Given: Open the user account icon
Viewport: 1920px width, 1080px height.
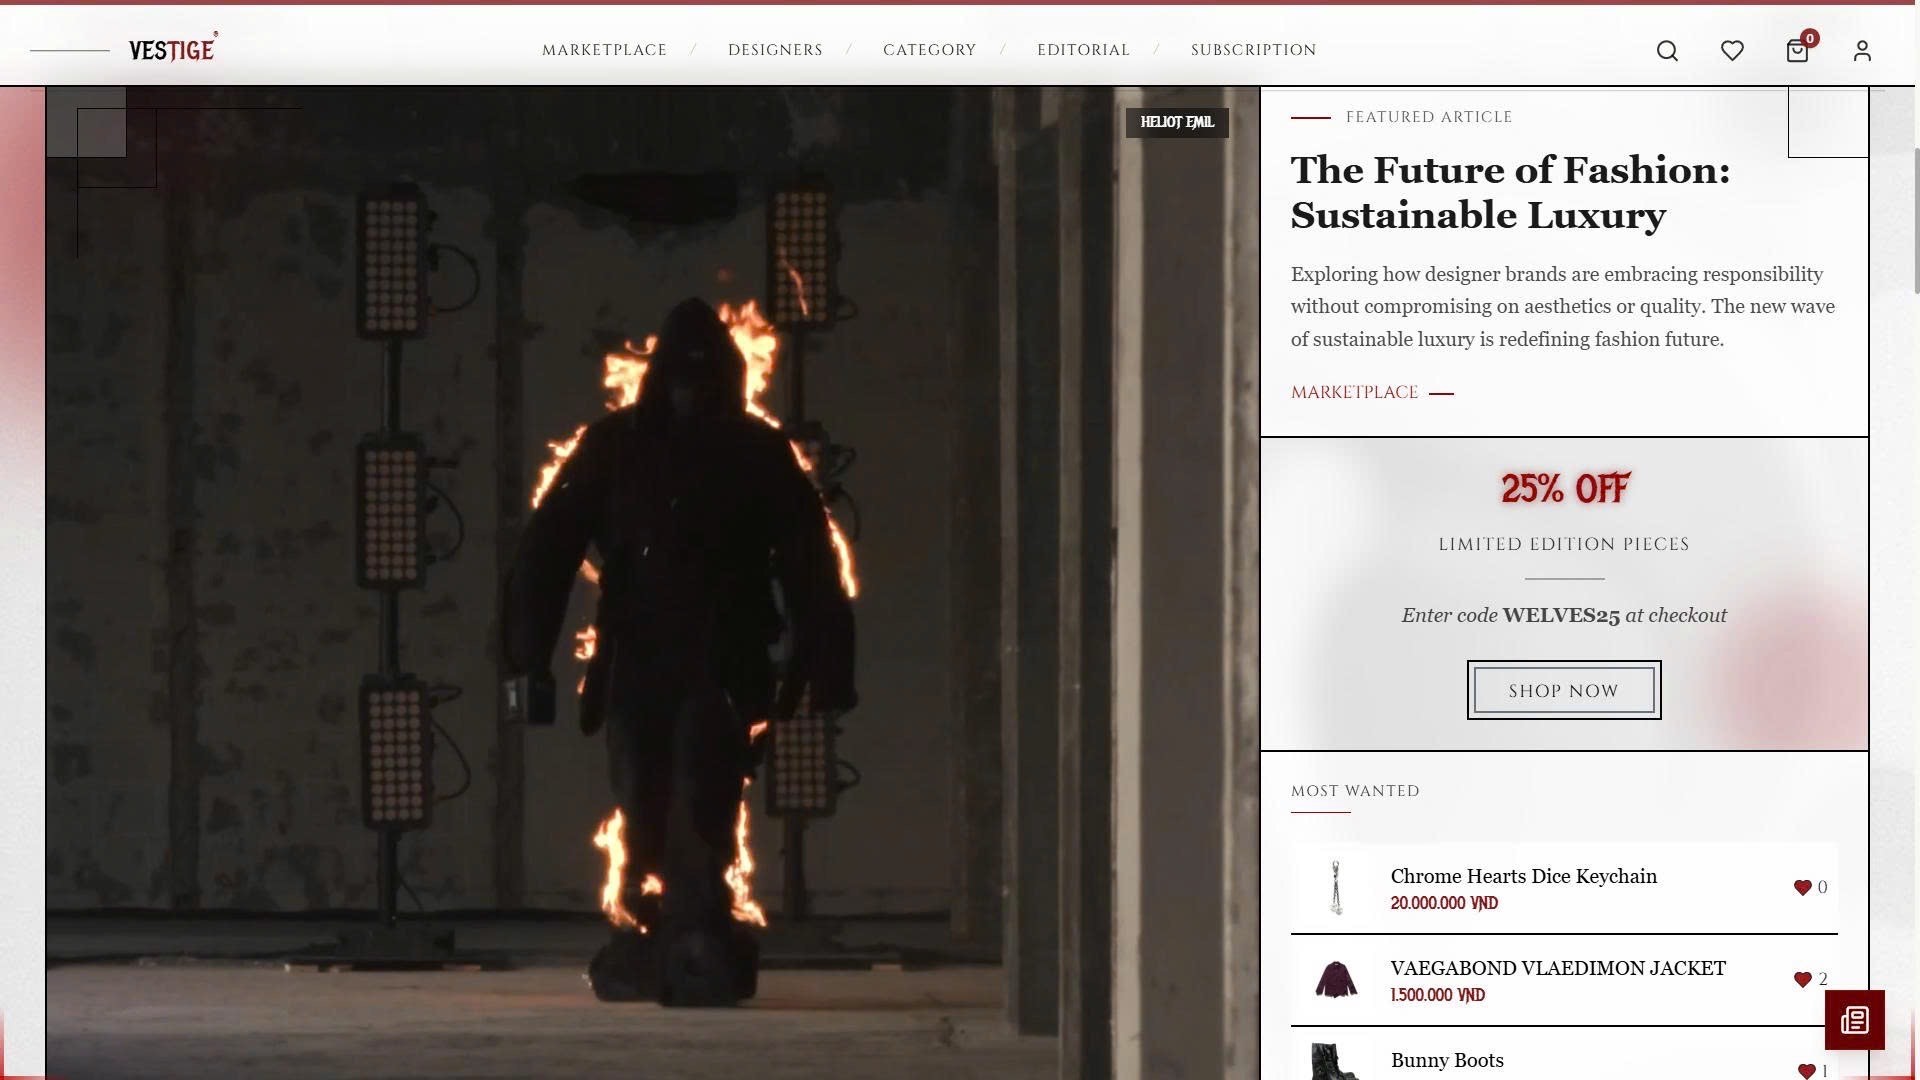Looking at the screenshot, I should [x=1862, y=51].
